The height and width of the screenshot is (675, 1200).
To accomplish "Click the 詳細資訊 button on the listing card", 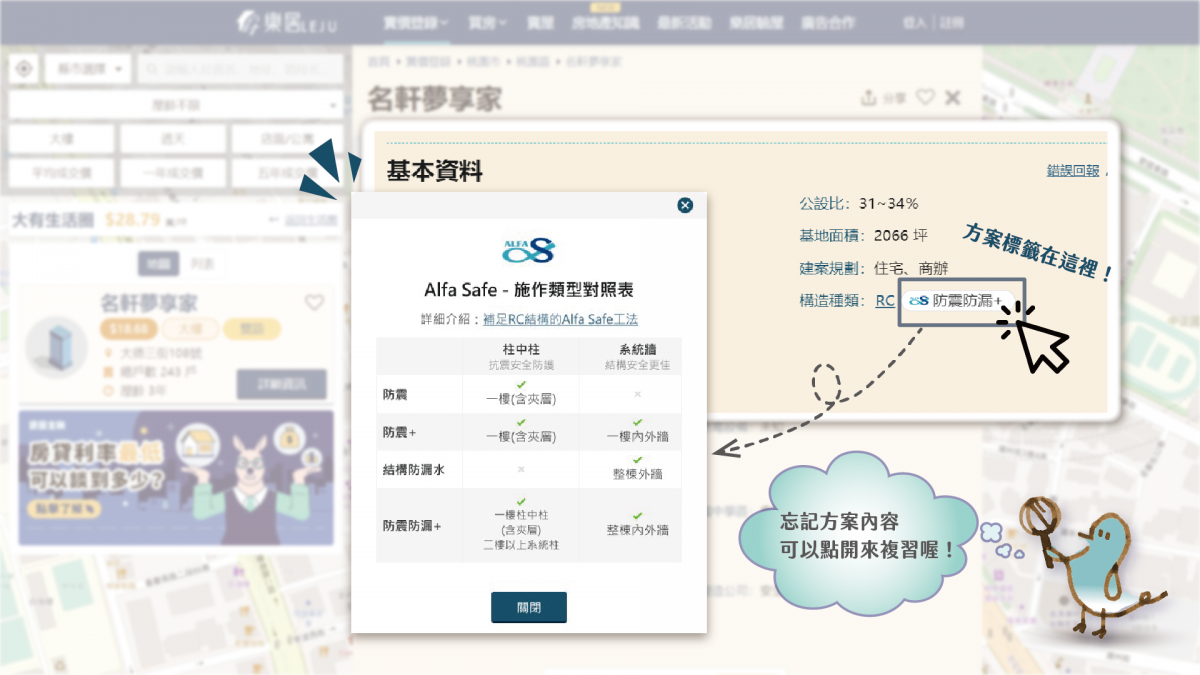I will [x=281, y=384].
